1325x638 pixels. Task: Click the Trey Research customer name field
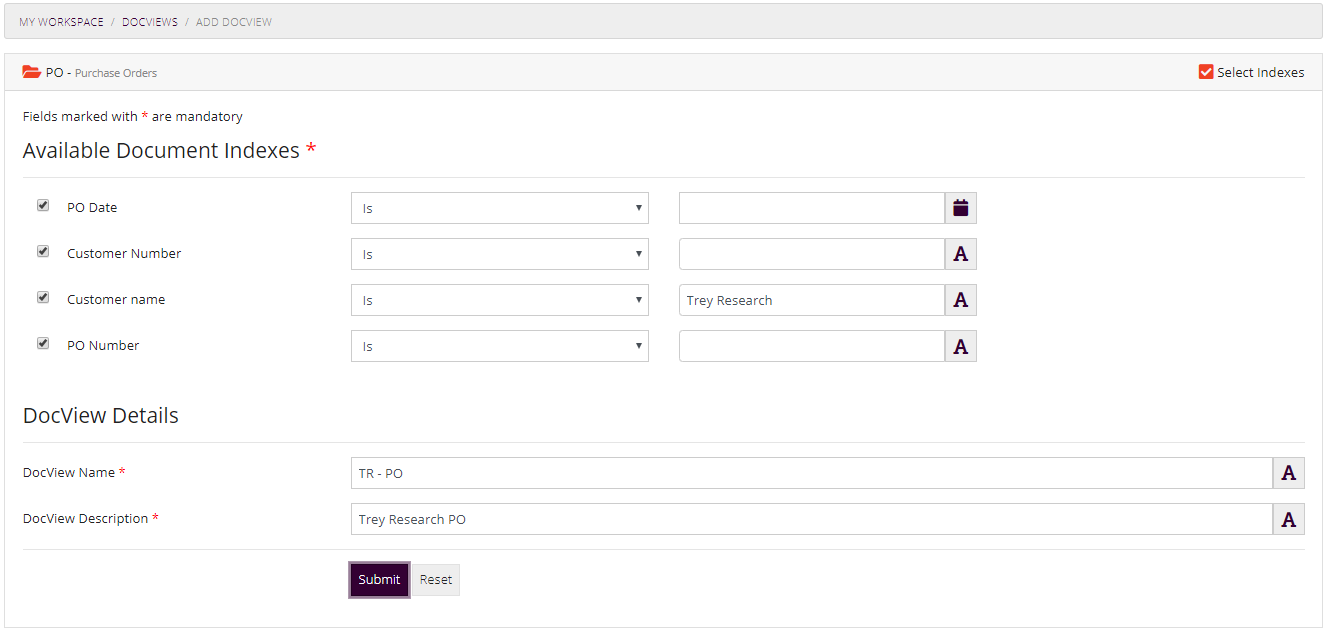click(811, 299)
